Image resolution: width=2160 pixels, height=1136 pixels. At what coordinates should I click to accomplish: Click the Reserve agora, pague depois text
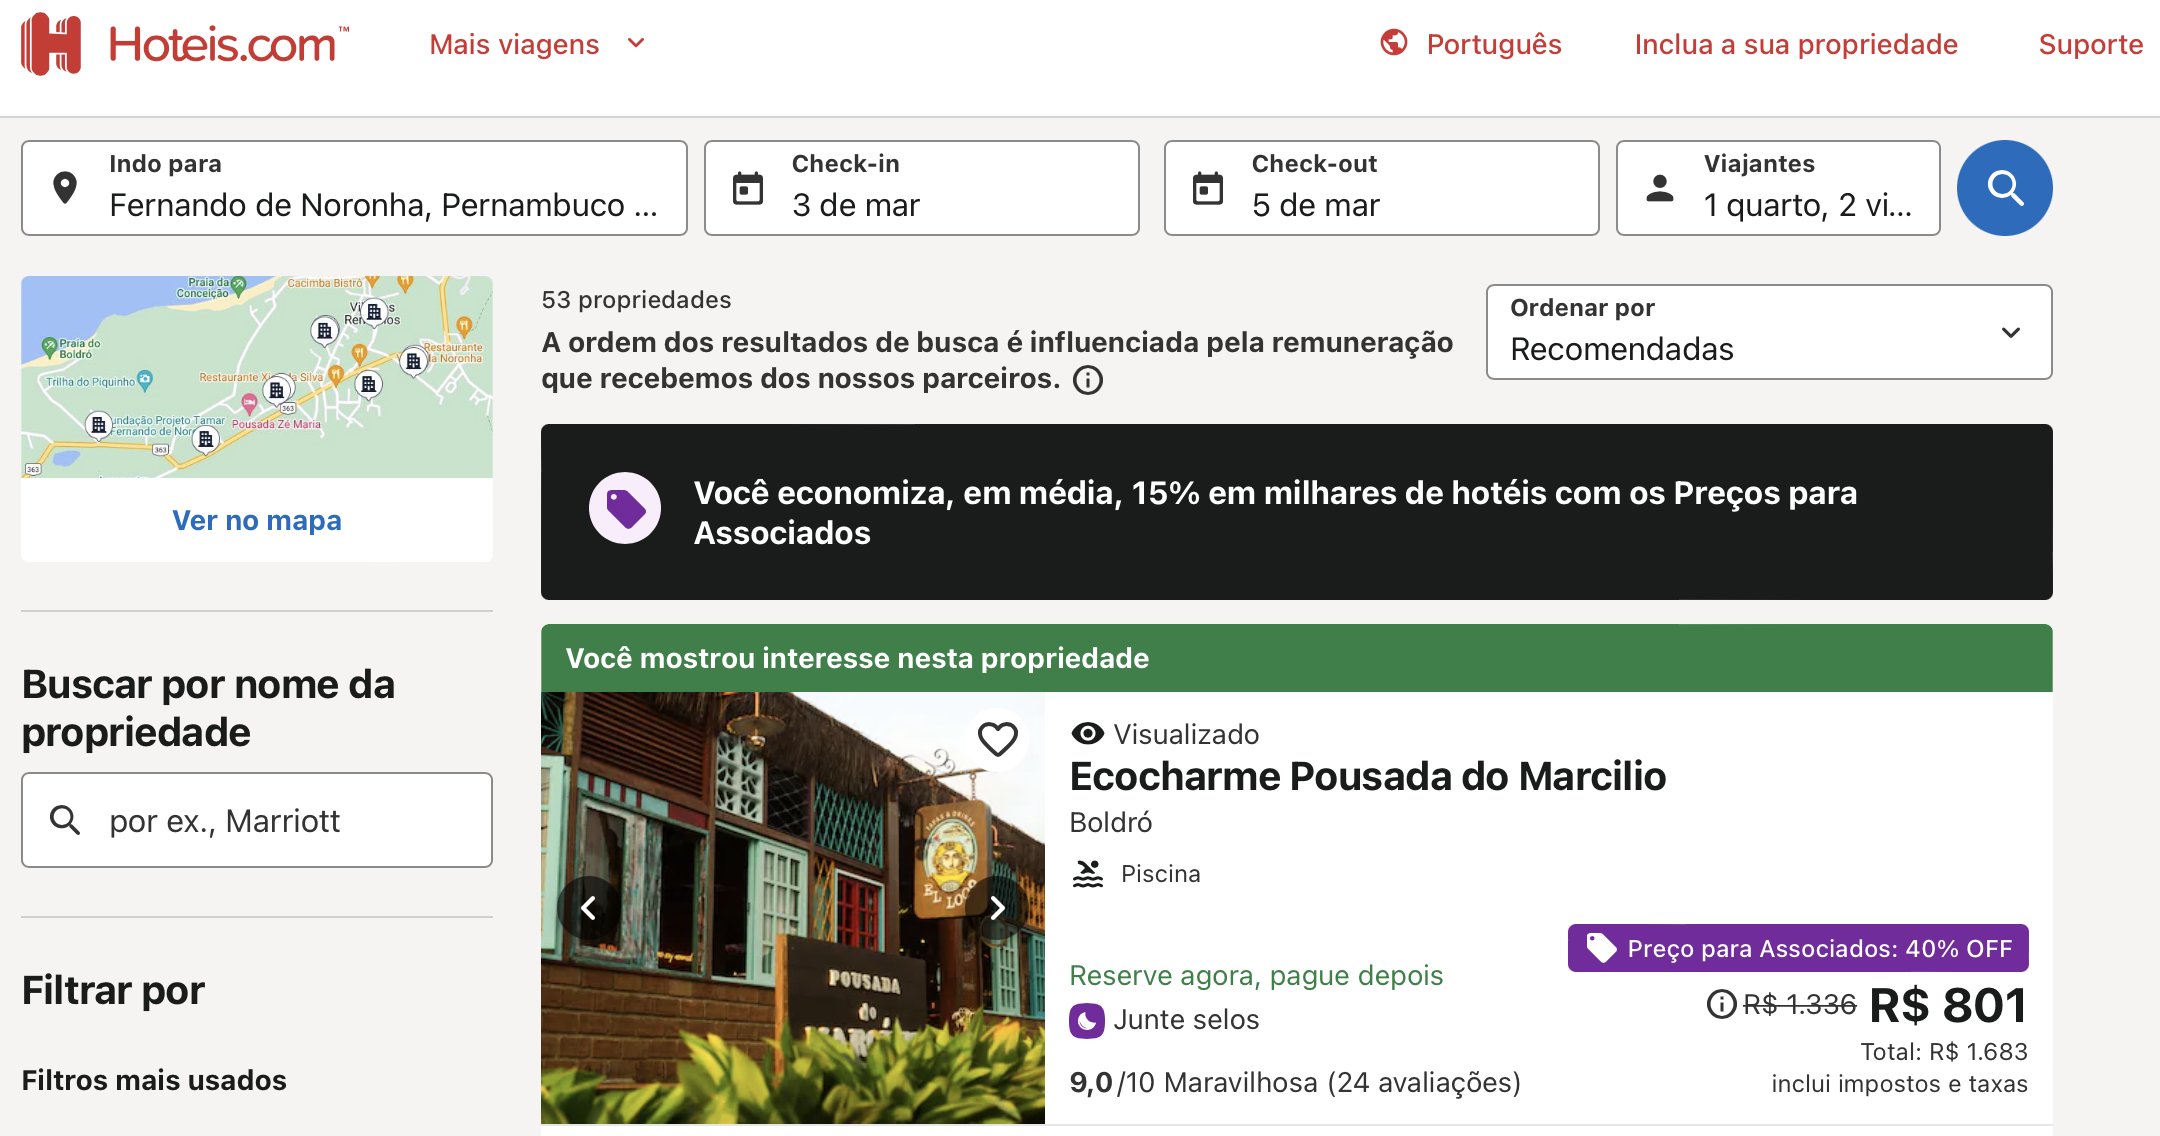1256,975
